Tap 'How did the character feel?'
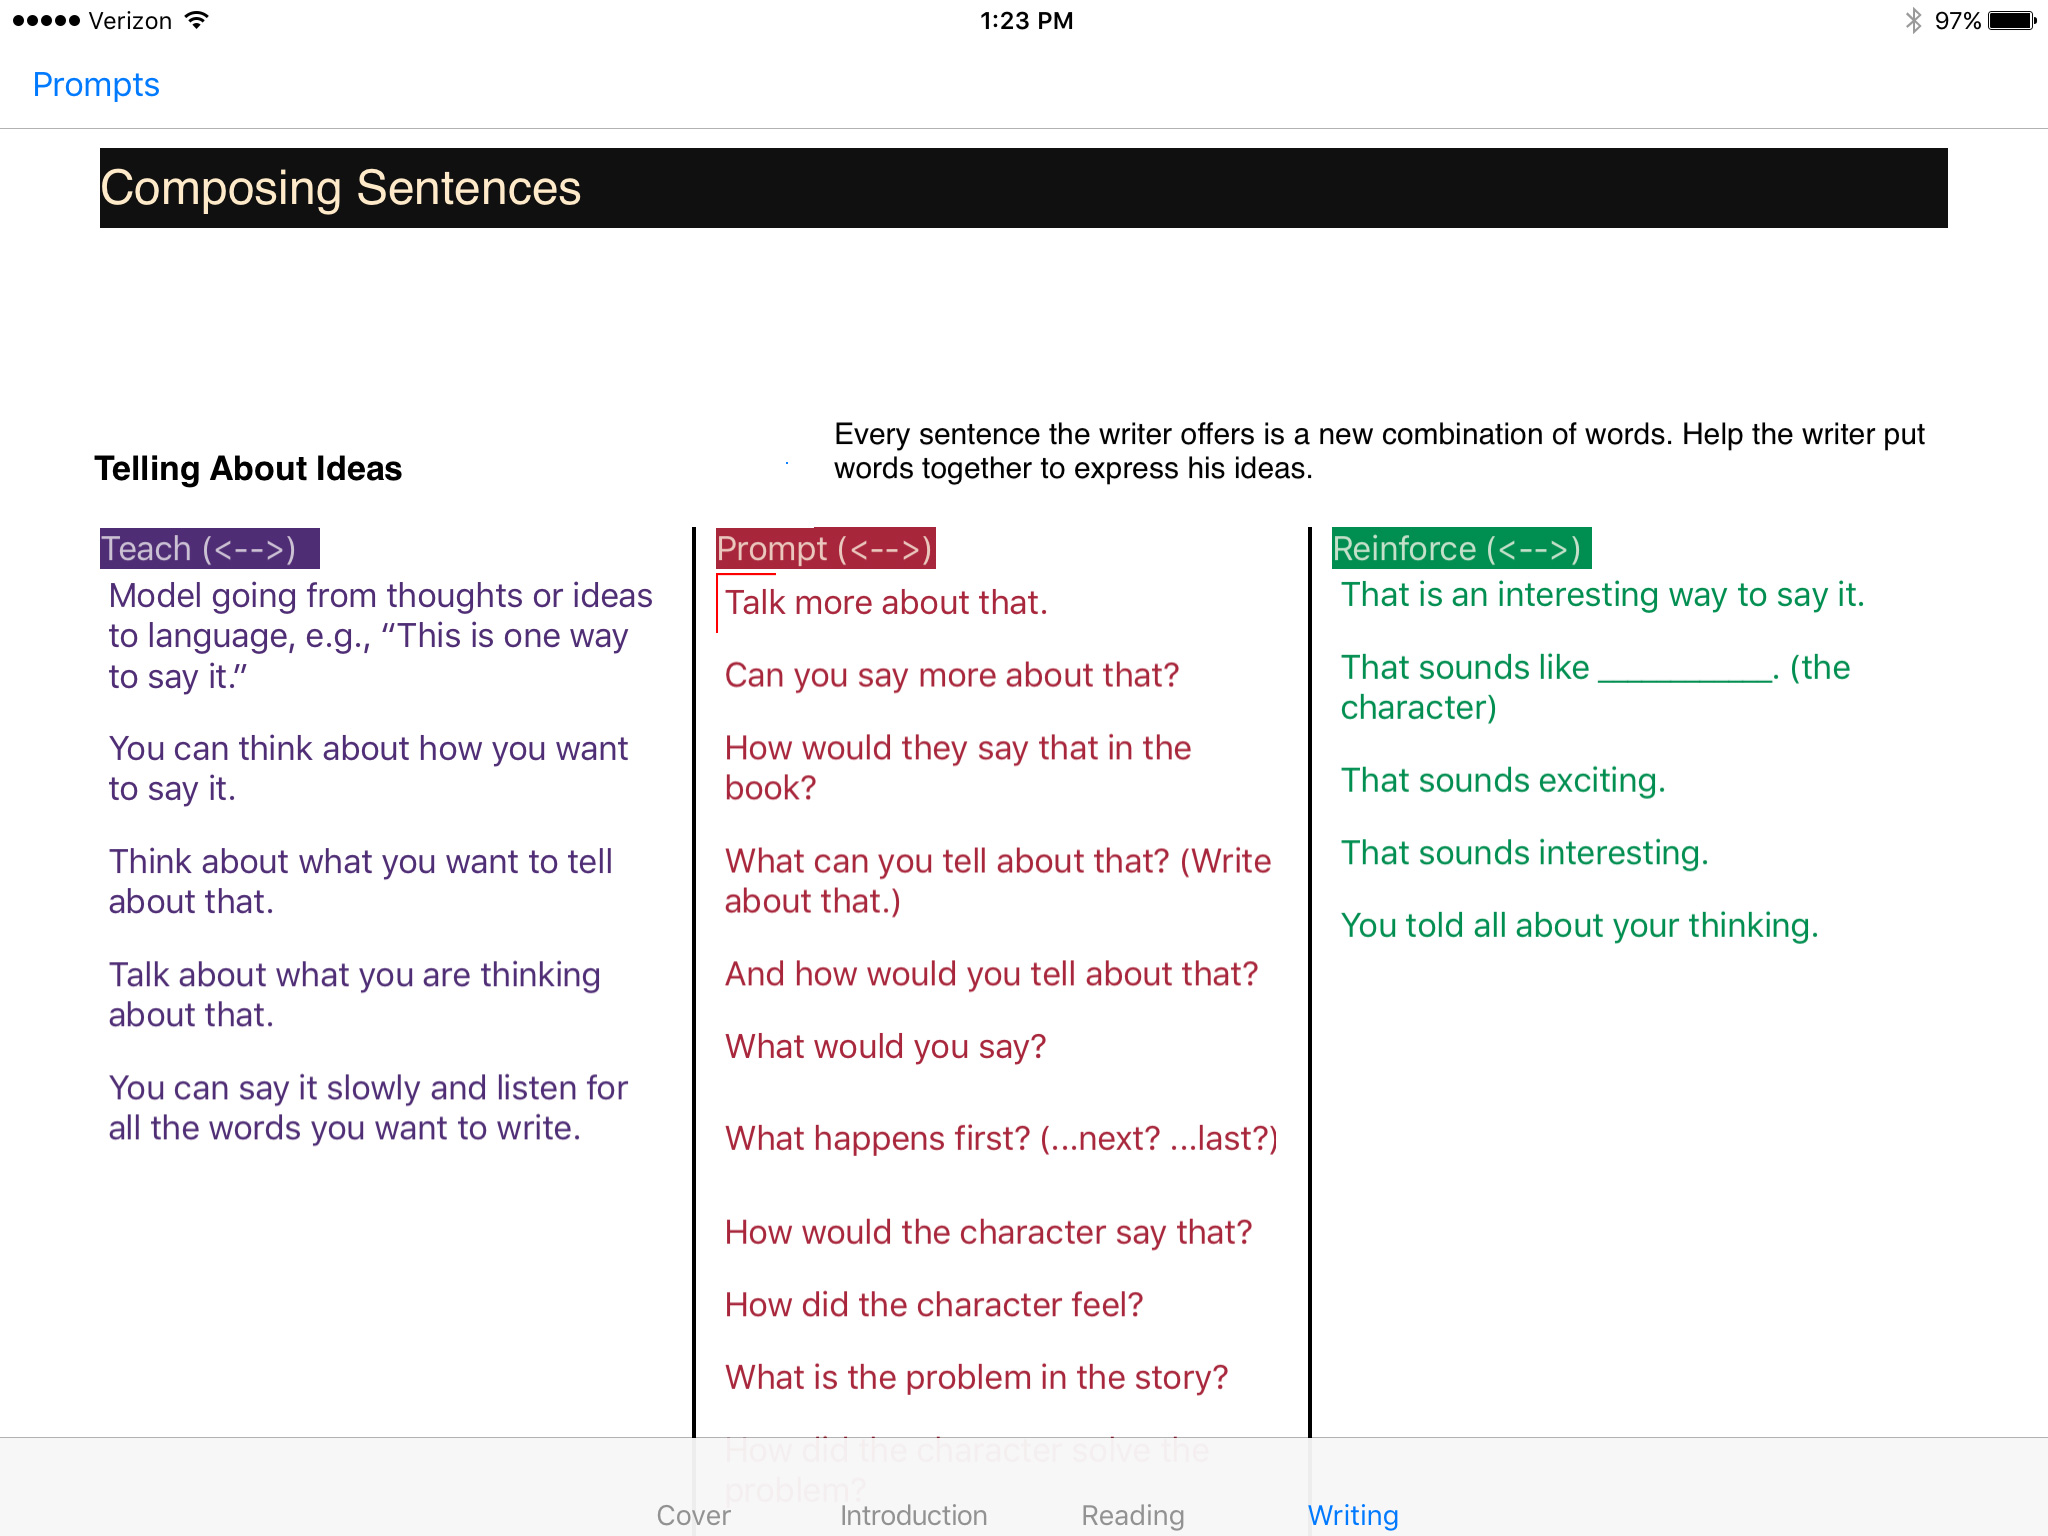This screenshot has width=2048, height=1536. pyautogui.click(x=933, y=1305)
